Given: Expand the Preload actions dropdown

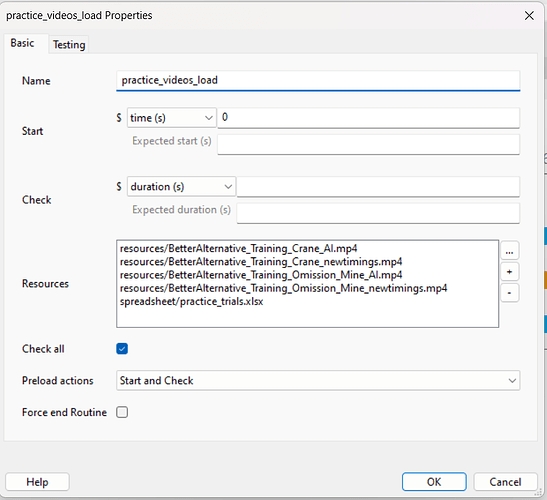Looking at the screenshot, I should coord(318,380).
